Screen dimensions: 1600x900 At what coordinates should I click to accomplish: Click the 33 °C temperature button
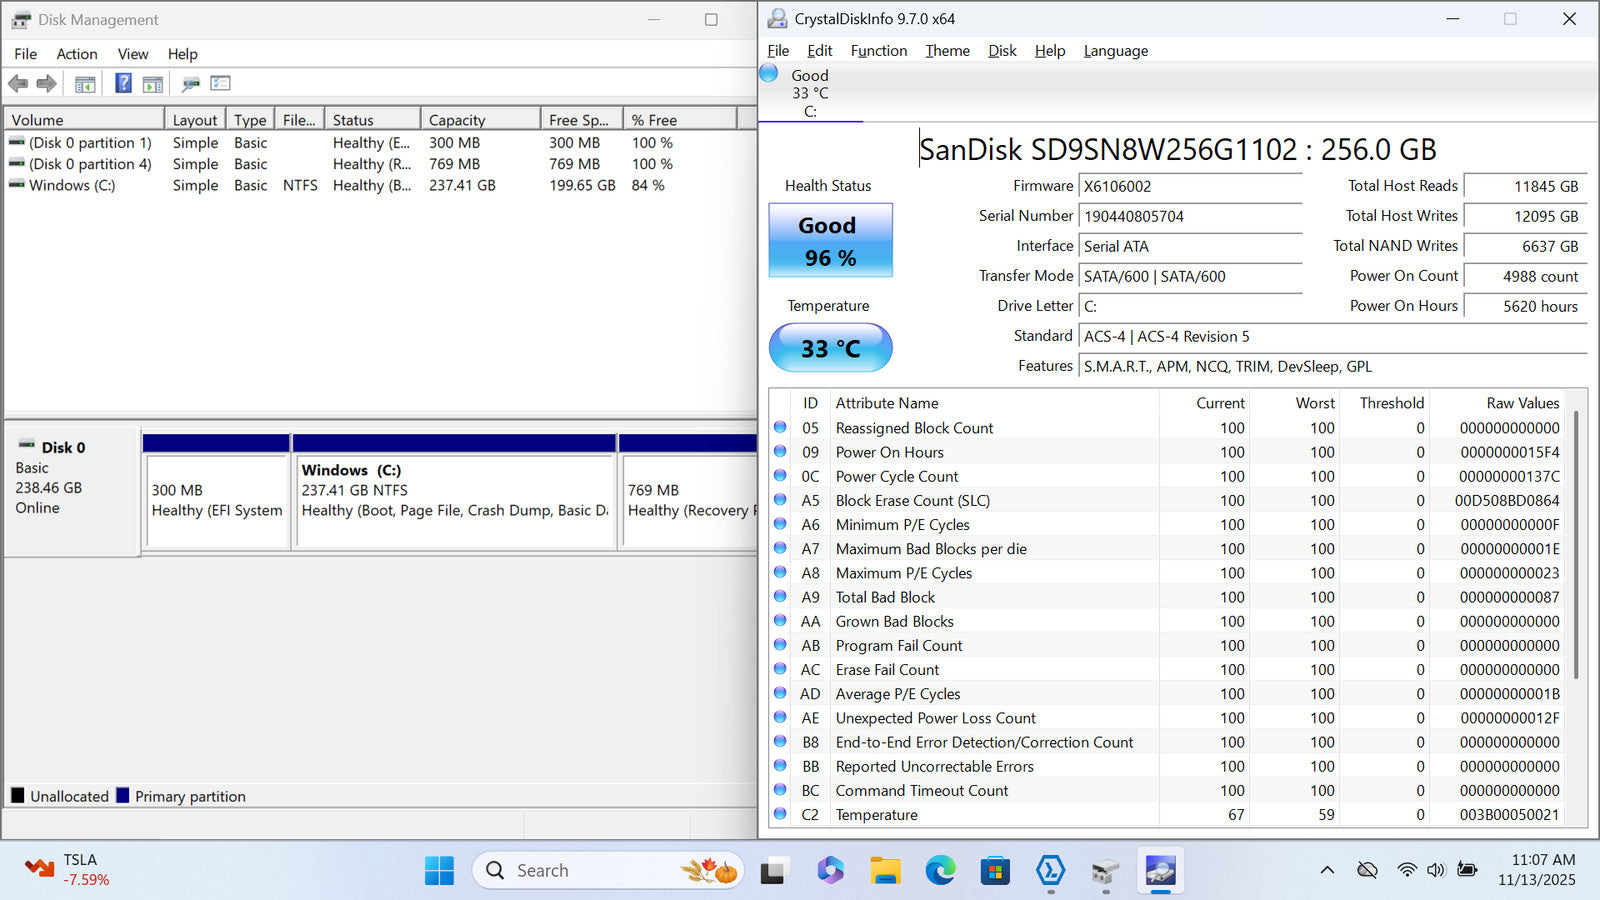click(x=830, y=348)
